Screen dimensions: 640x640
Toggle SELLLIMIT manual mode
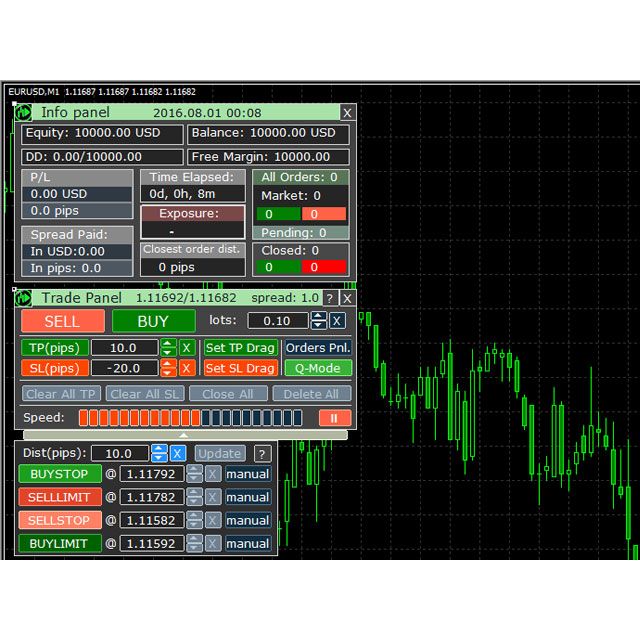click(x=248, y=497)
